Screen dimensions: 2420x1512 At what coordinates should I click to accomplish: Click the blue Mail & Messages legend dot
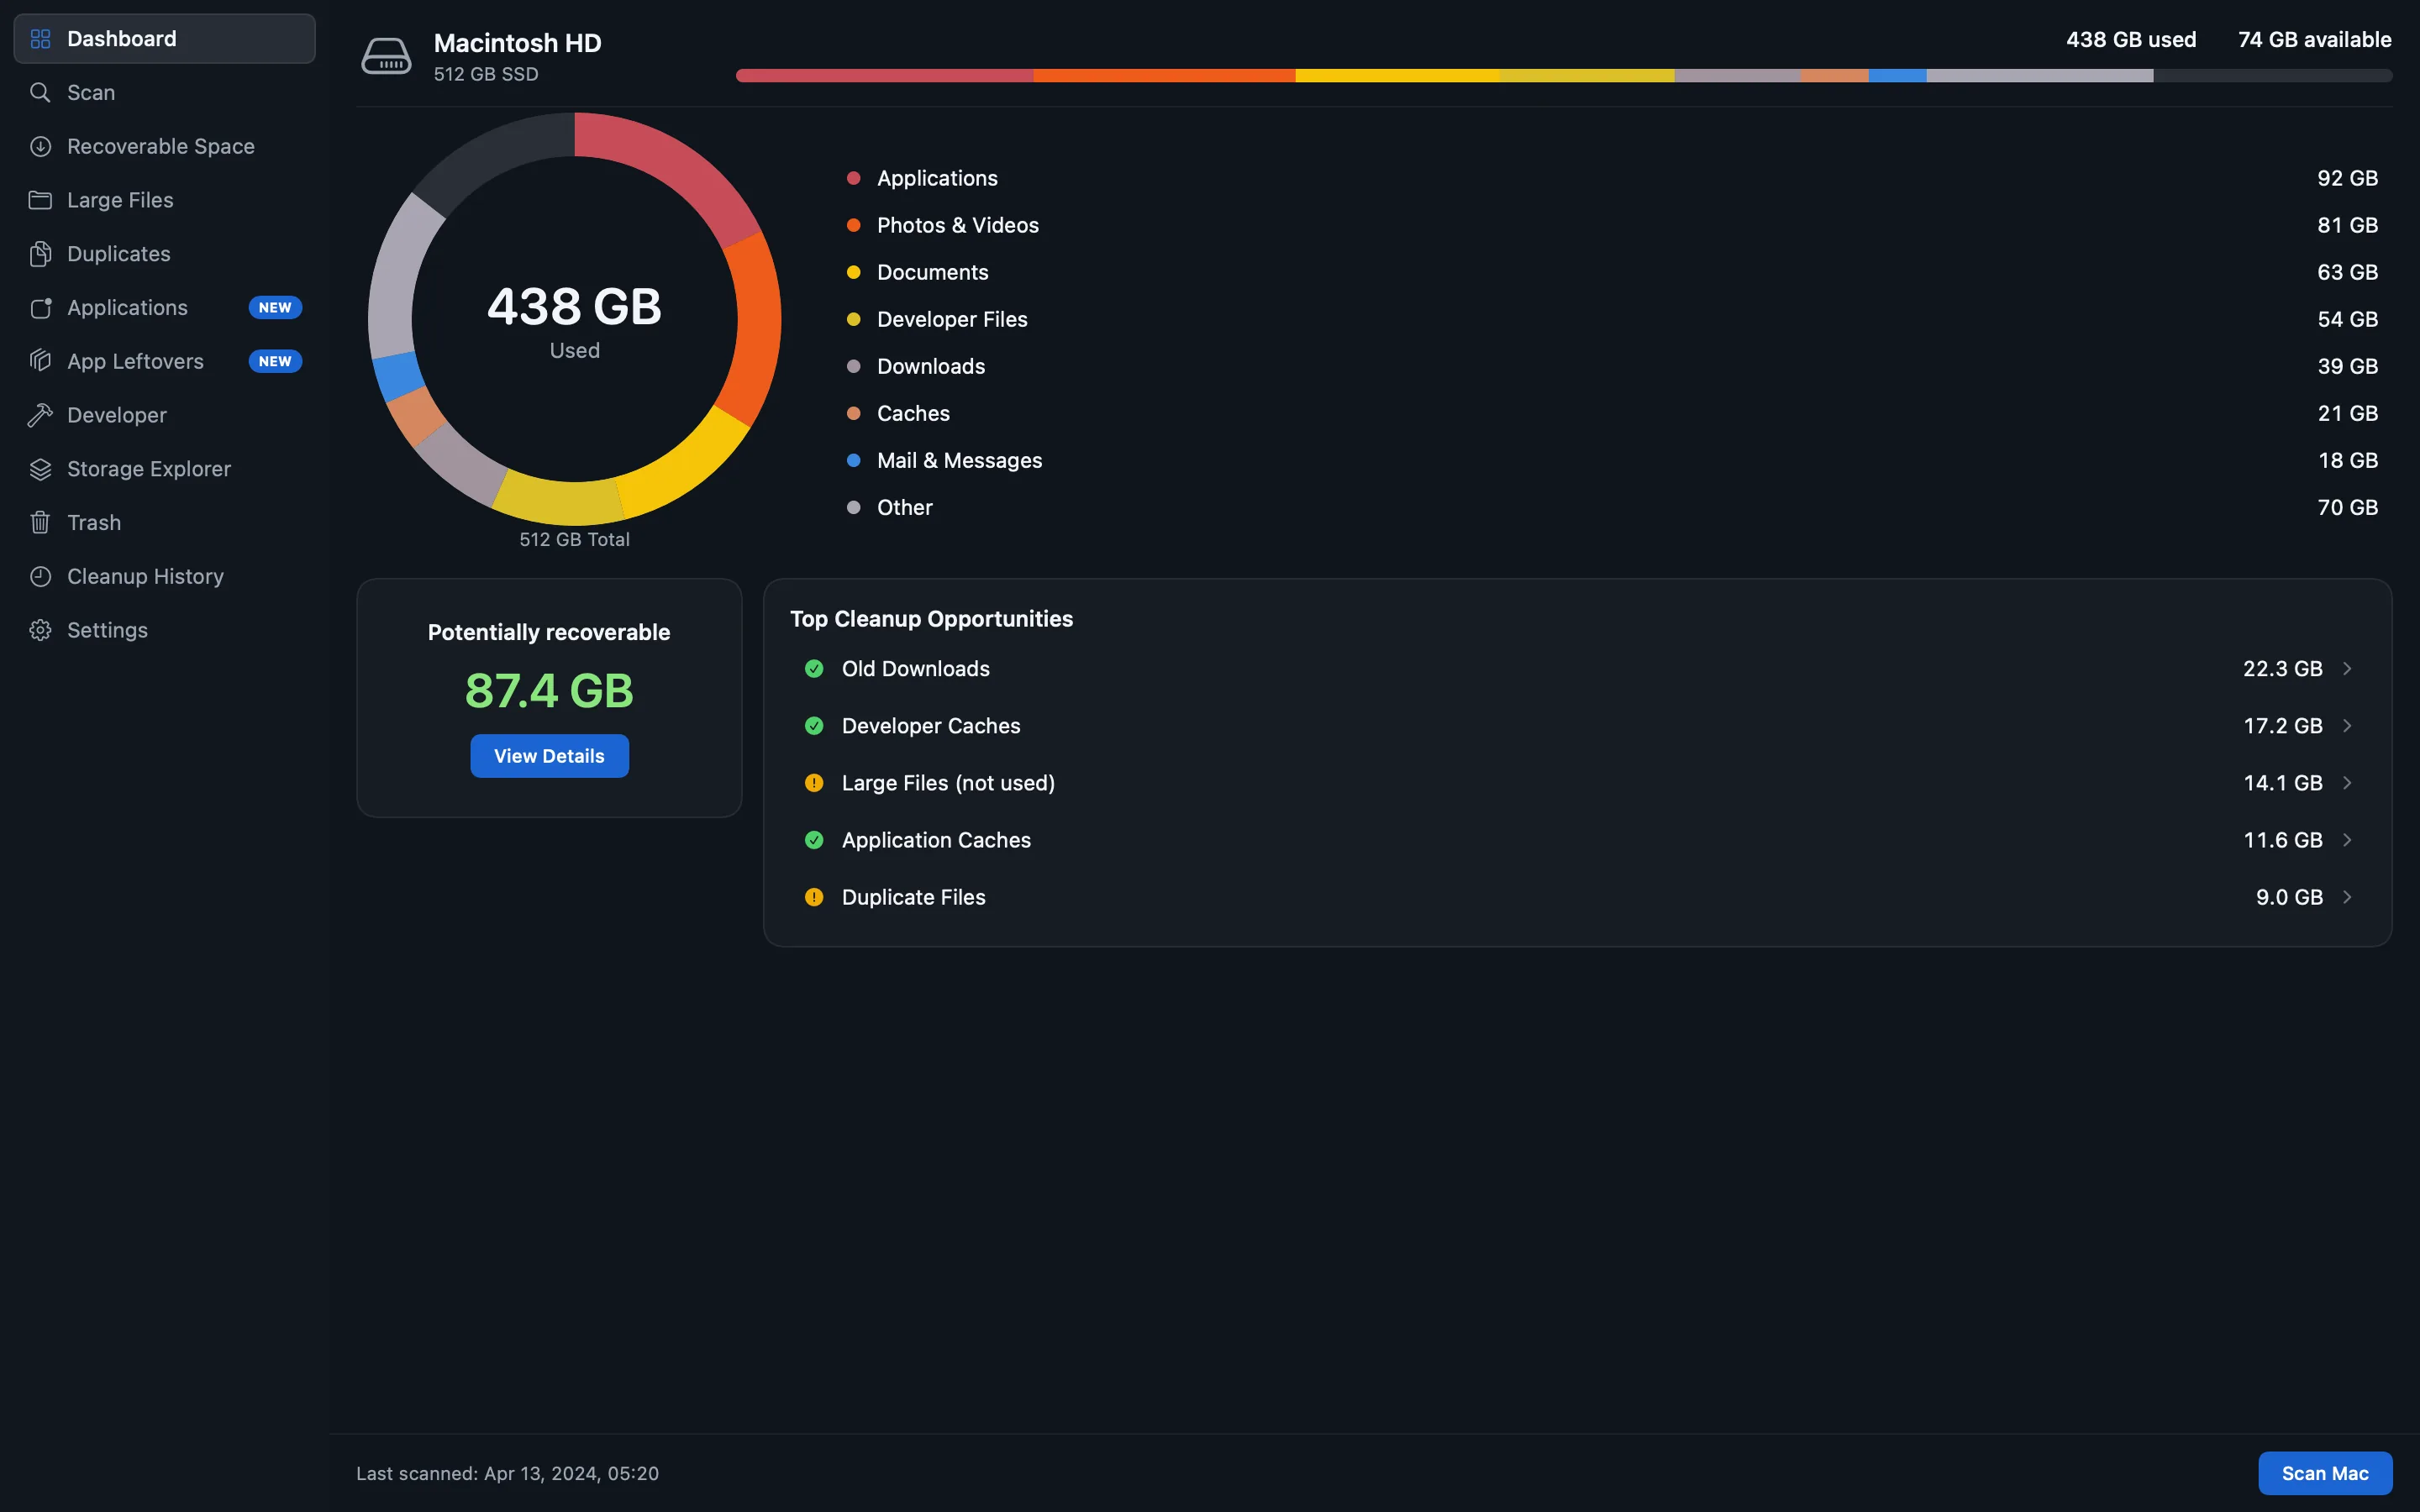pos(853,461)
